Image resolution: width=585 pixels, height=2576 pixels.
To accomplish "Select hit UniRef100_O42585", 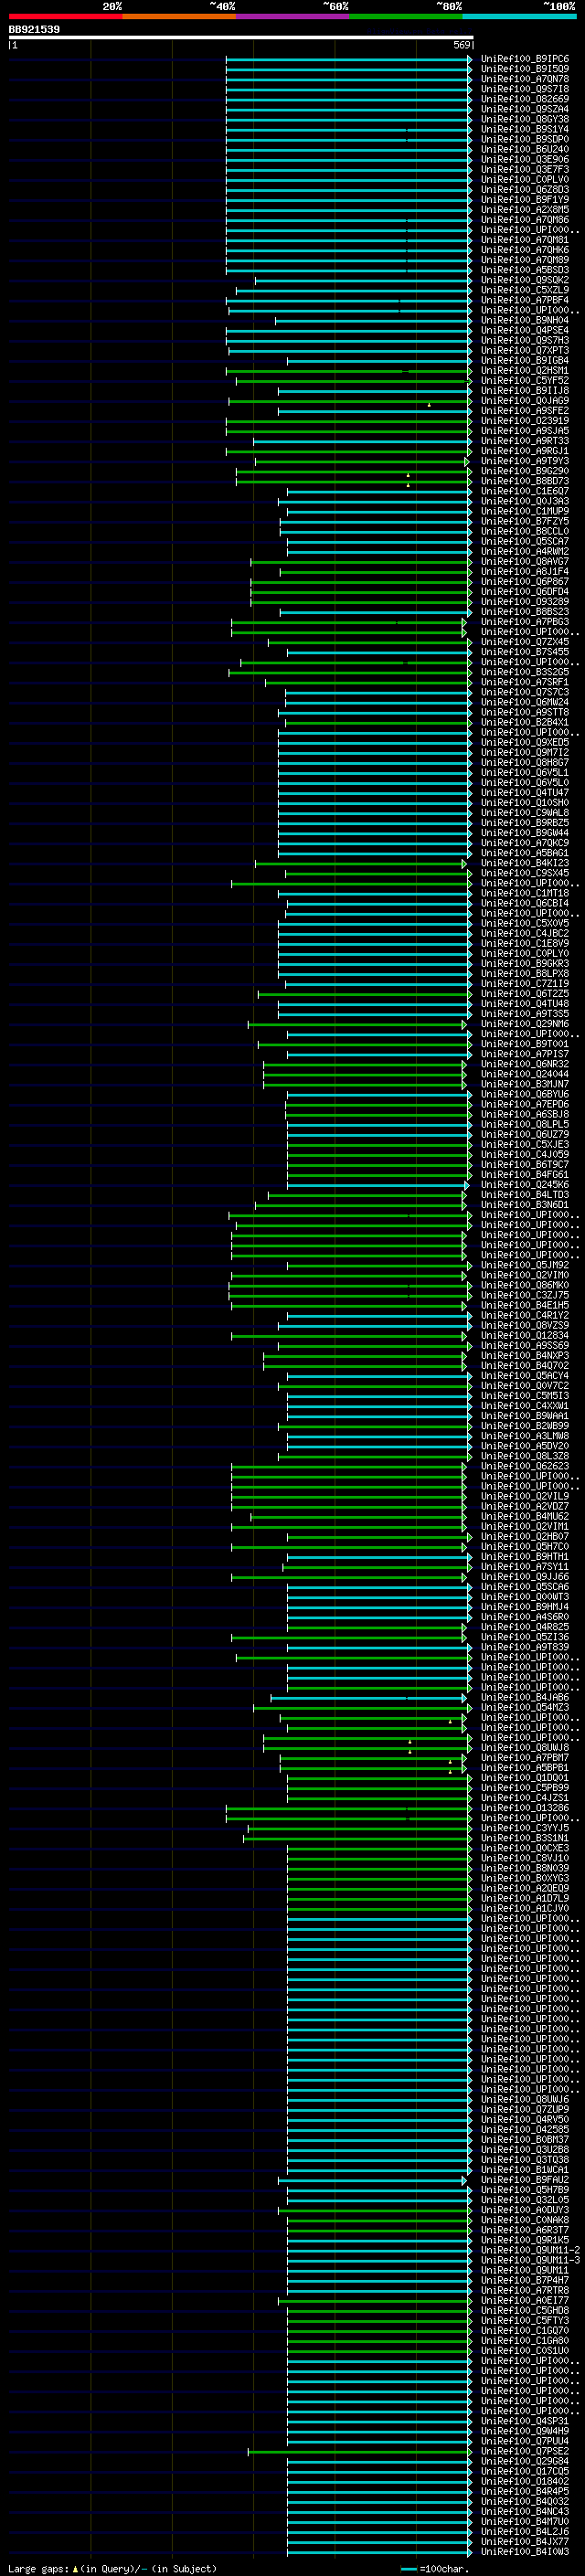I will (524, 2130).
